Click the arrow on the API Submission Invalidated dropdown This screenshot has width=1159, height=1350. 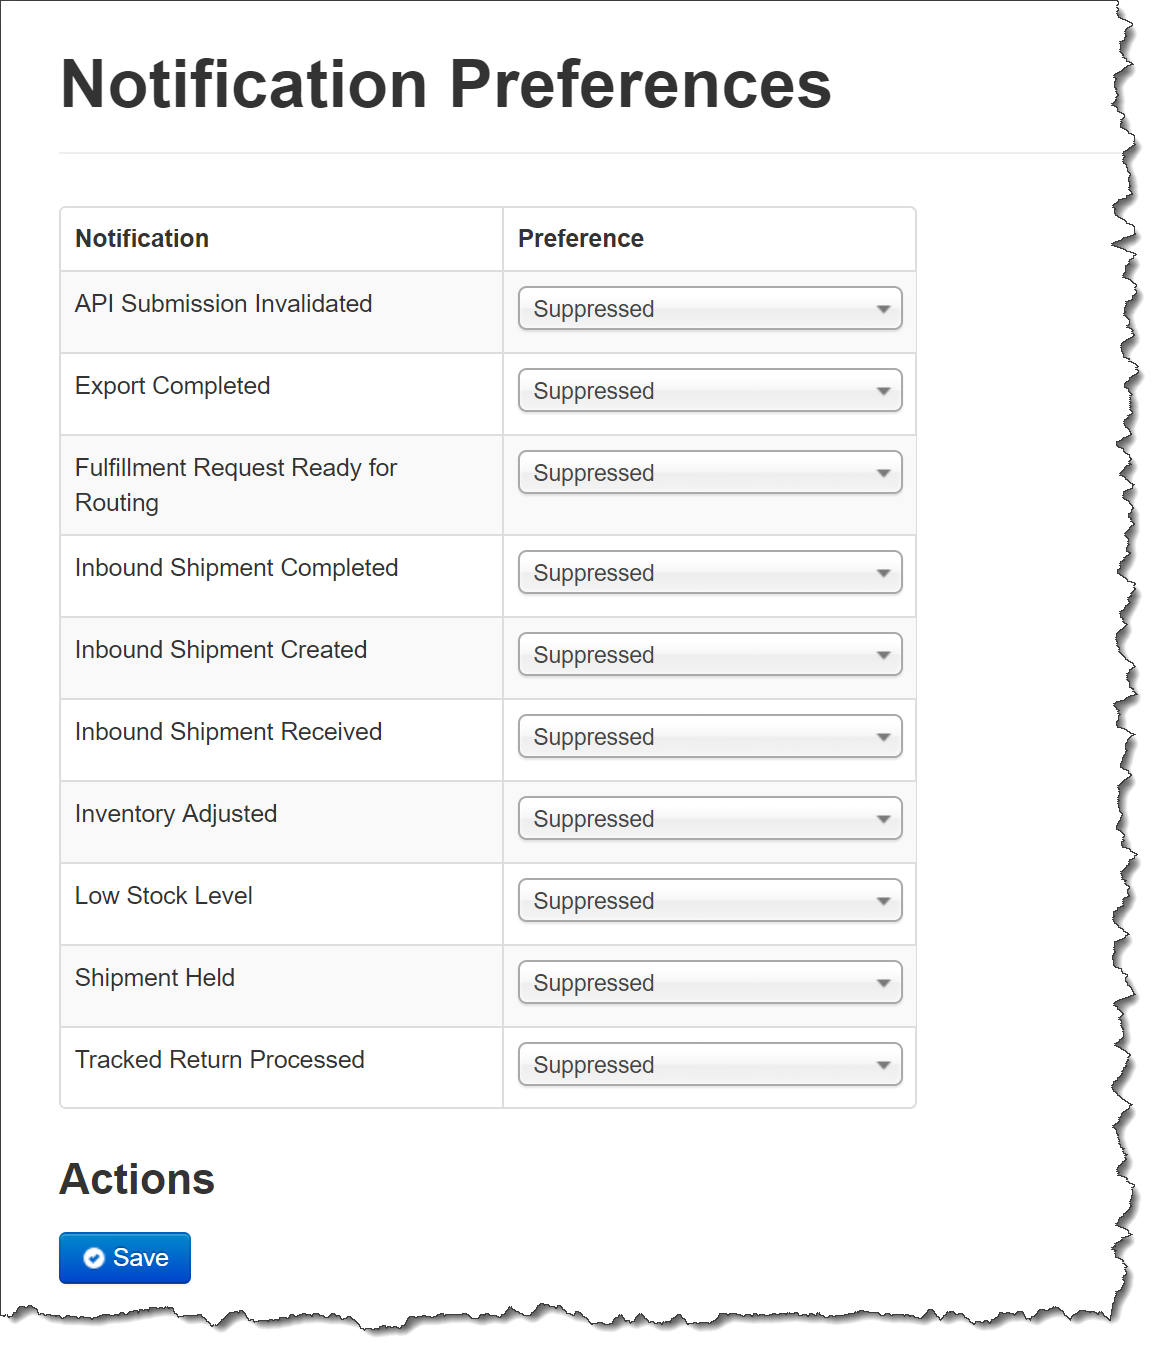(x=883, y=309)
